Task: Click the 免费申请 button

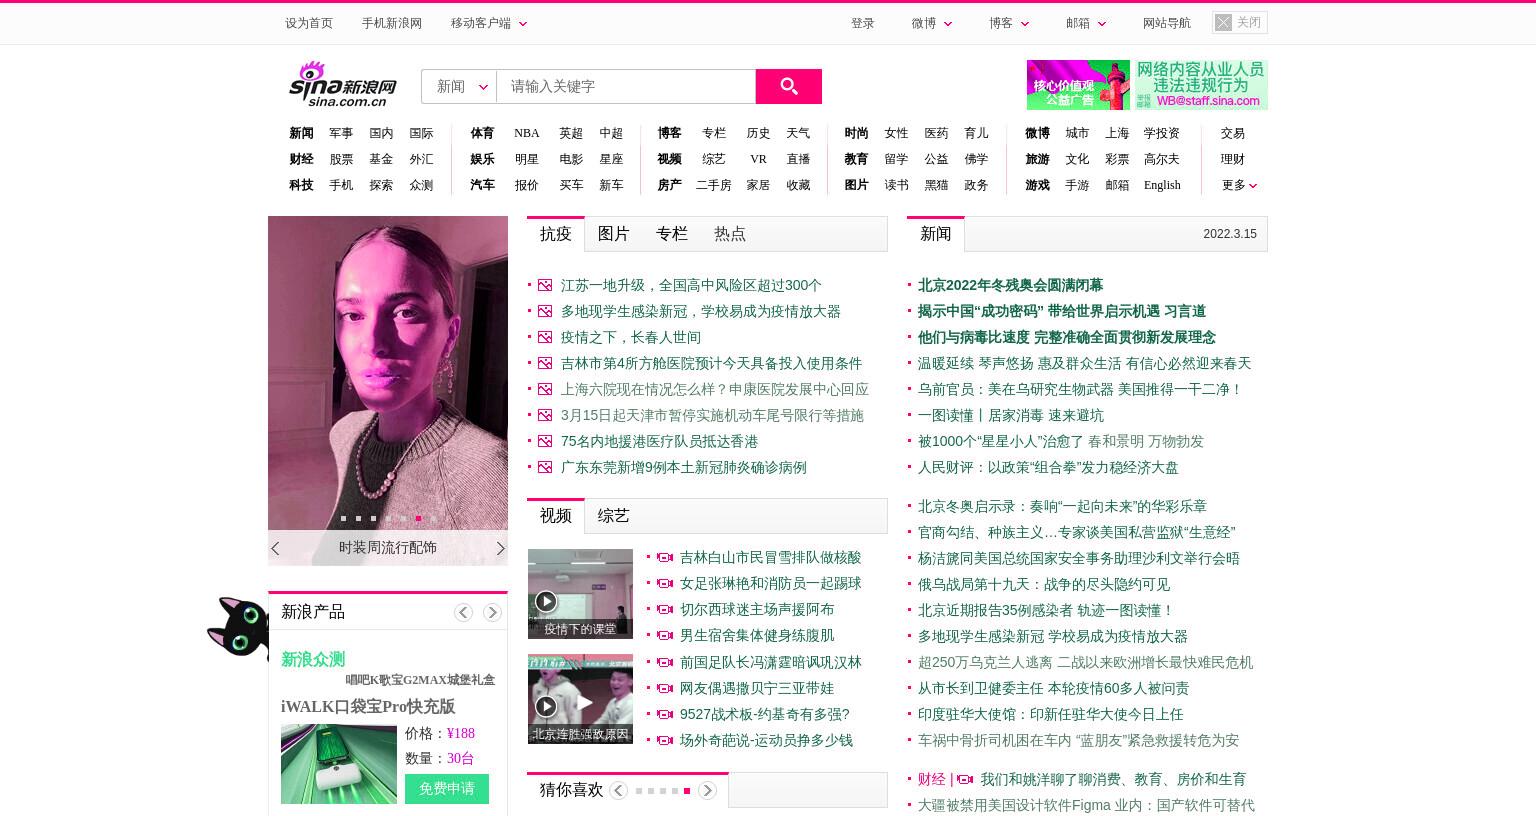Action: point(447,789)
